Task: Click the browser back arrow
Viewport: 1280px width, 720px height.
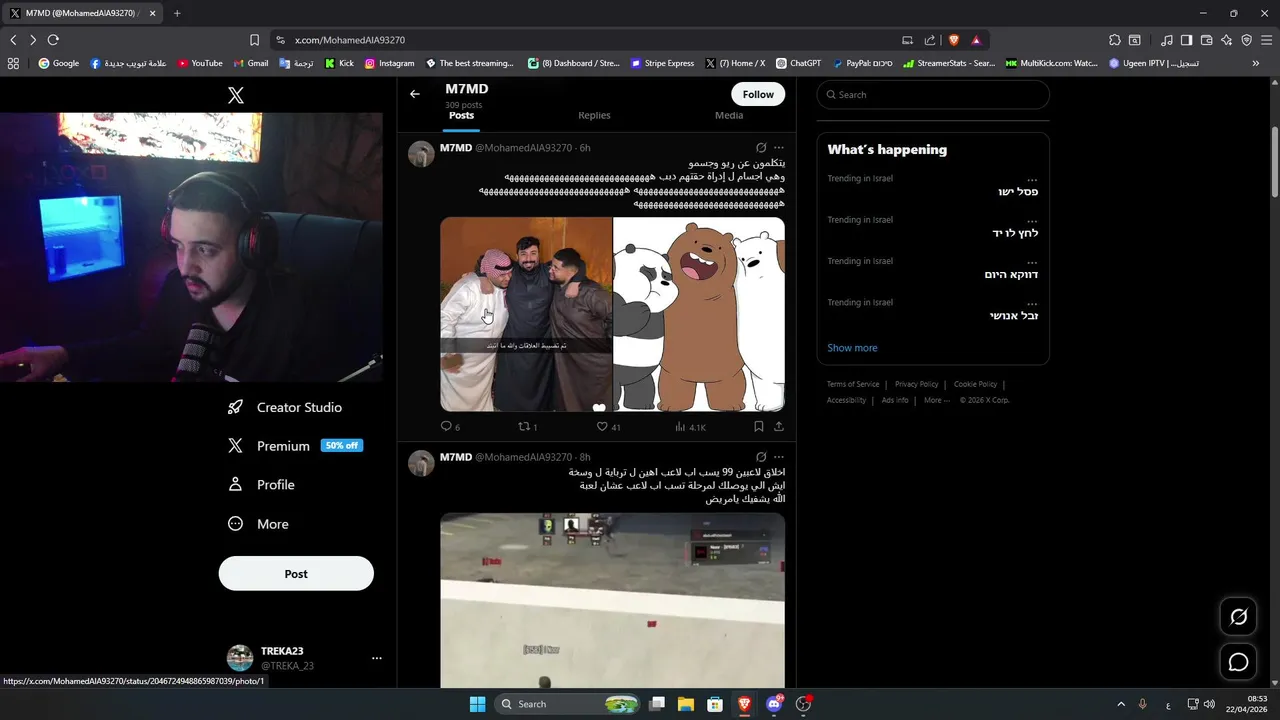Action: (x=13, y=40)
